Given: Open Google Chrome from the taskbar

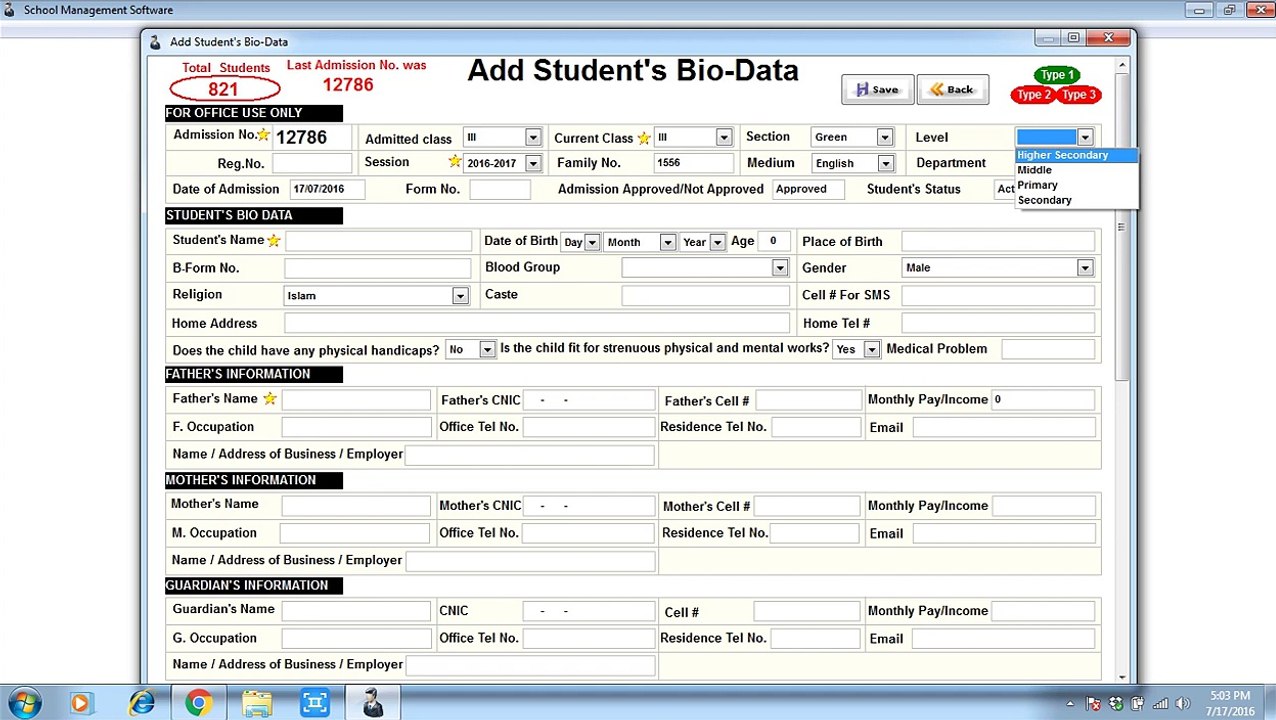Looking at the screenshot, I should (198, 703).
